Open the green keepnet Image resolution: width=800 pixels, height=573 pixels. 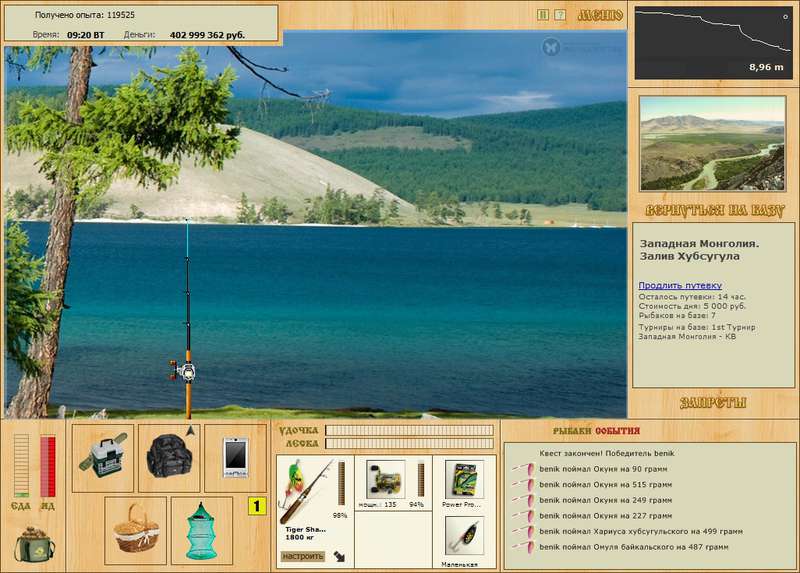(202, 531)
